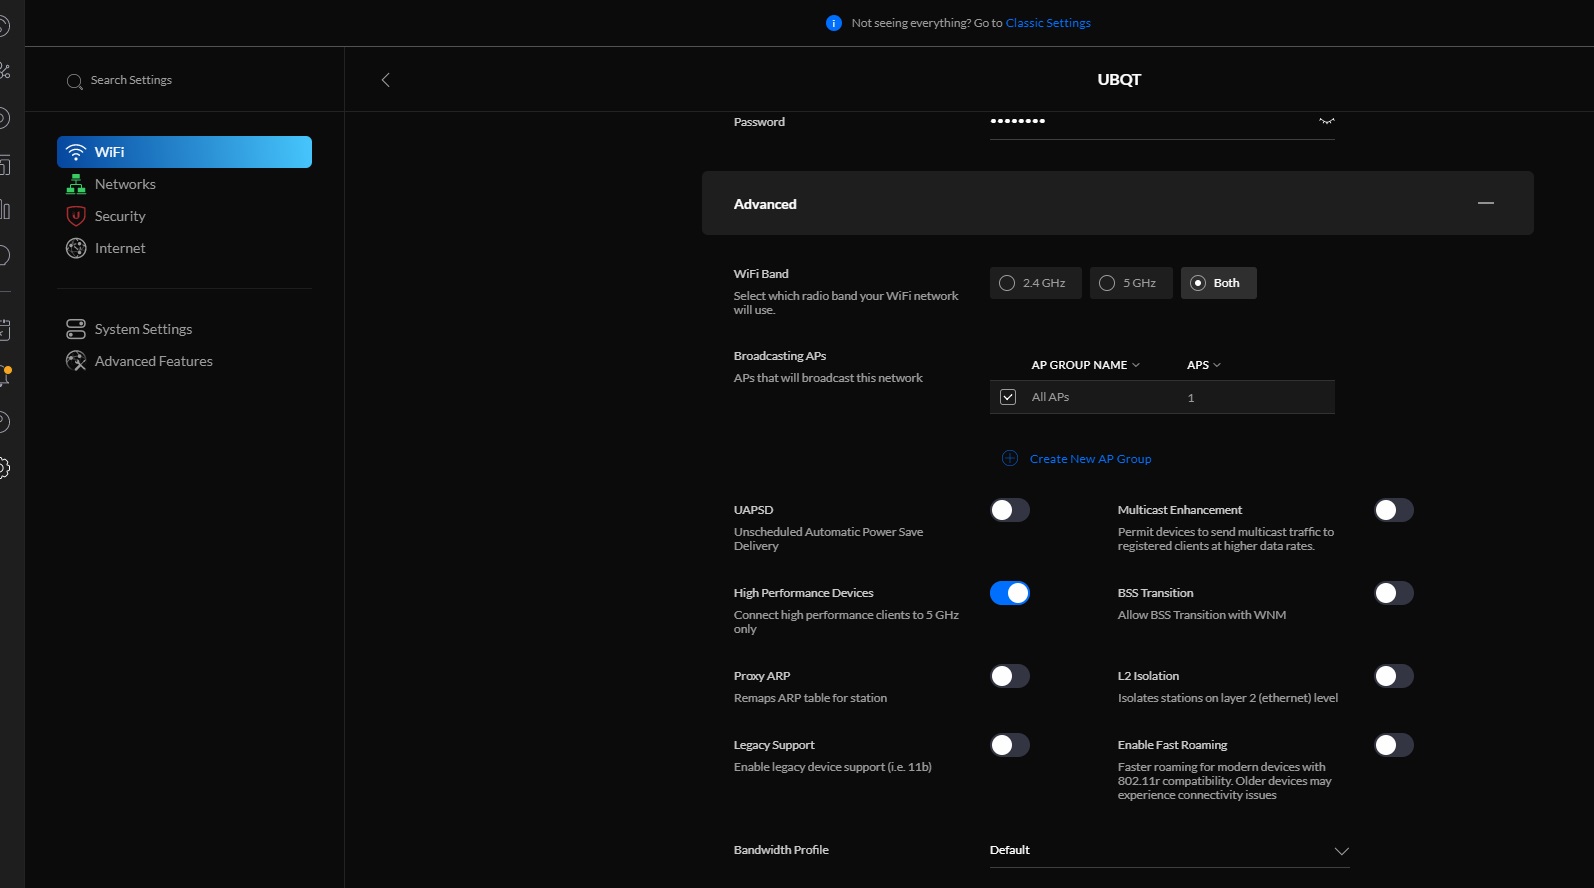Collapse the Advanced section
The height and width of the screenshot is (888, 1594).
coord(1486,203)
